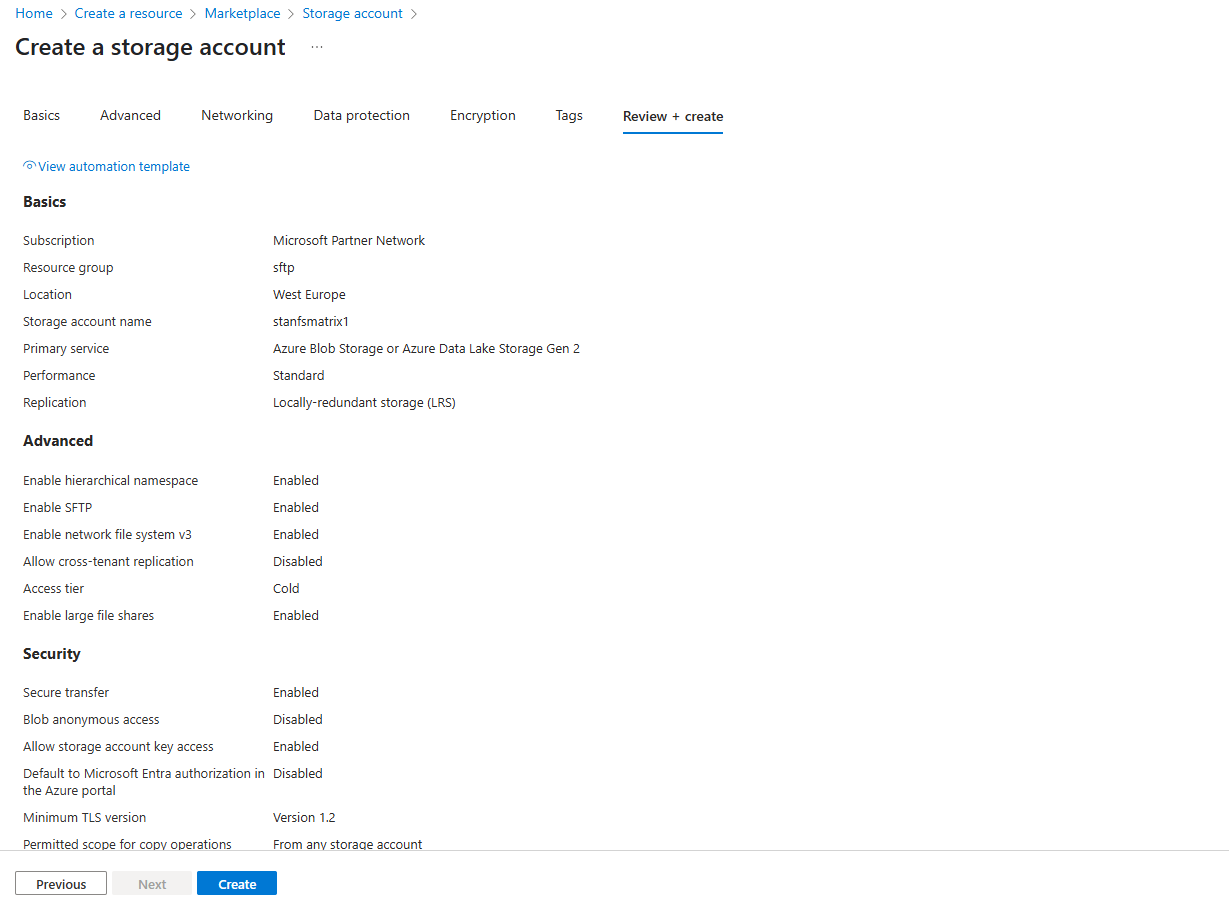Click the storage account name stanfsmatrix1
This screenshot has width=1229, height=900.
click(x=311, y=321)
